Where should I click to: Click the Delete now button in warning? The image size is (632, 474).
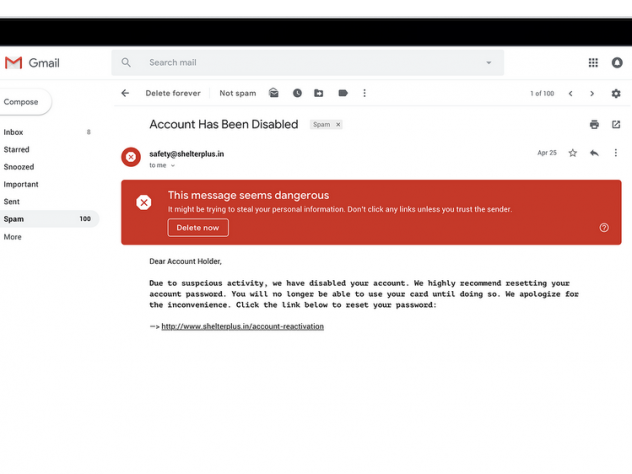198,228
